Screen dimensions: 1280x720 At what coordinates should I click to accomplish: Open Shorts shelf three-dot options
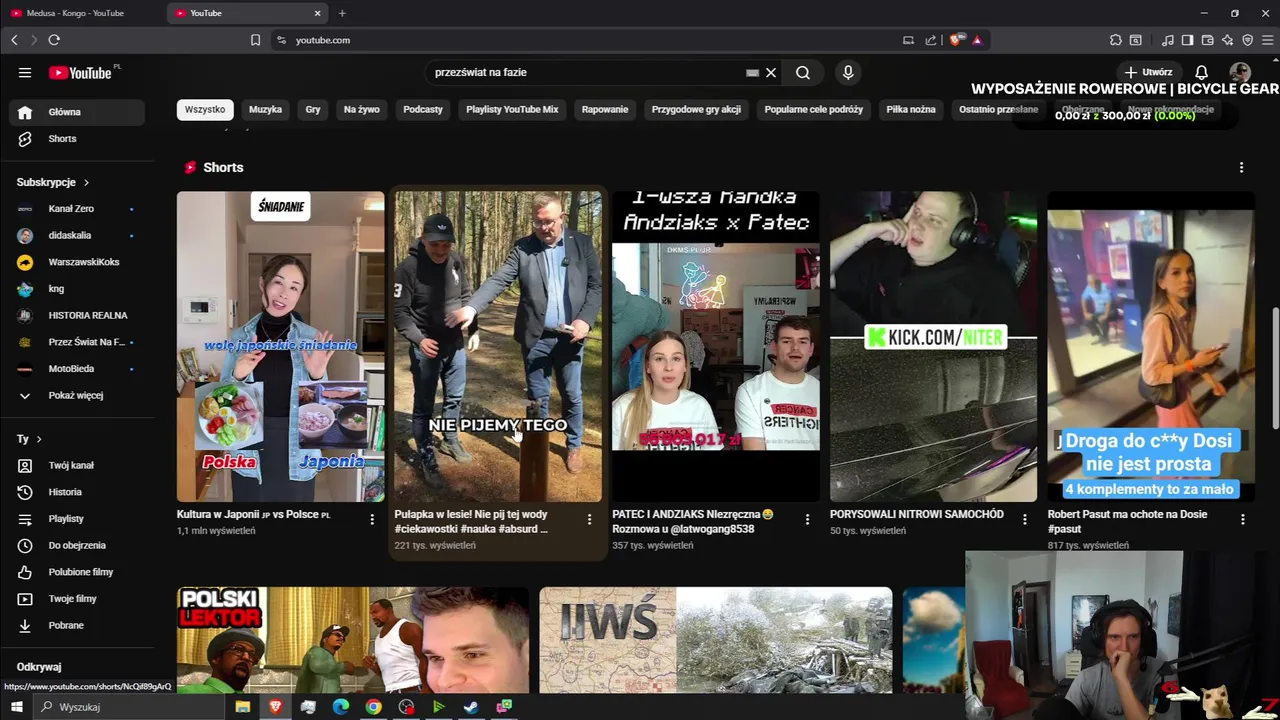click(1241, 167)
